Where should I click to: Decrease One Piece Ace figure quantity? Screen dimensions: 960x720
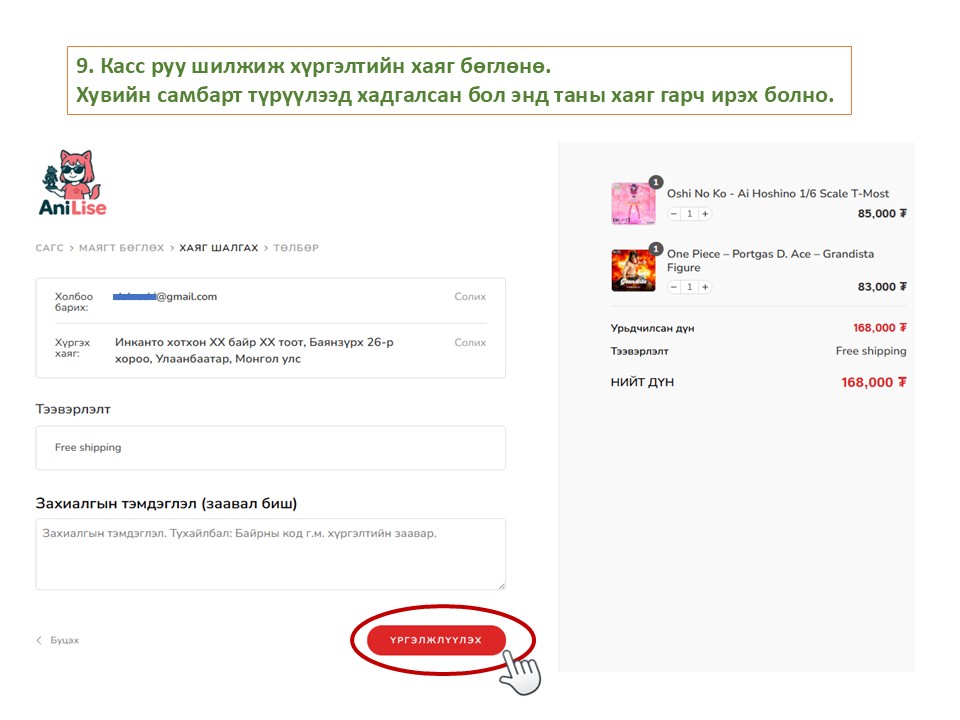point(674,287)
